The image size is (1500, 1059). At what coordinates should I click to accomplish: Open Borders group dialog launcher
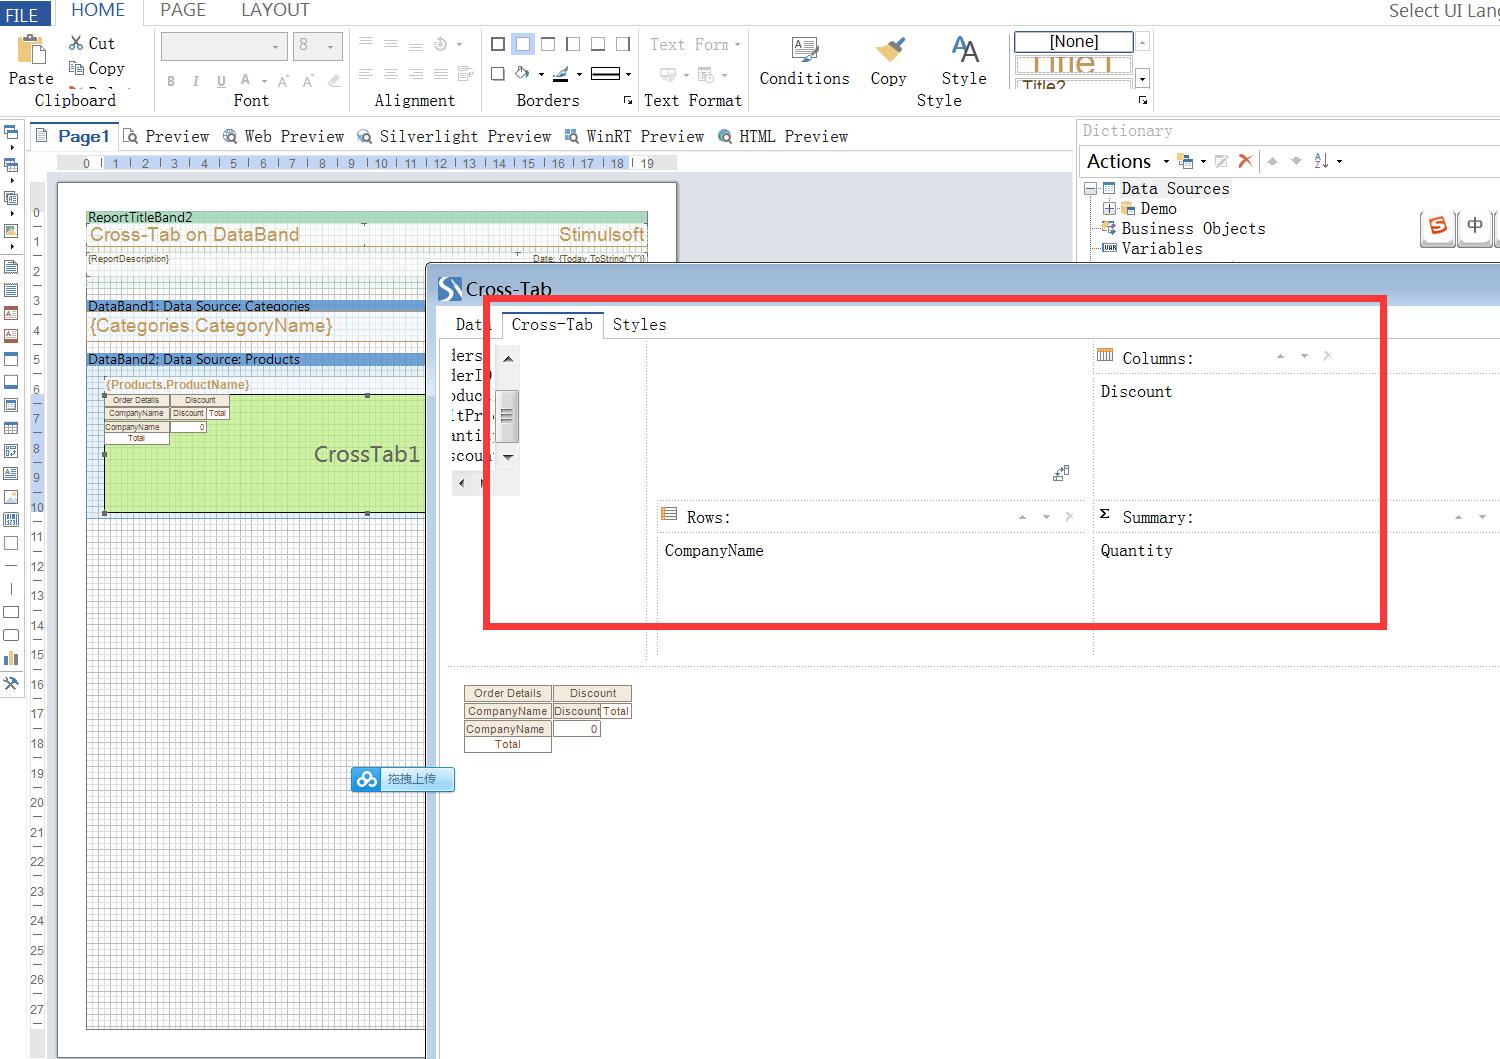tap(628, 100)
